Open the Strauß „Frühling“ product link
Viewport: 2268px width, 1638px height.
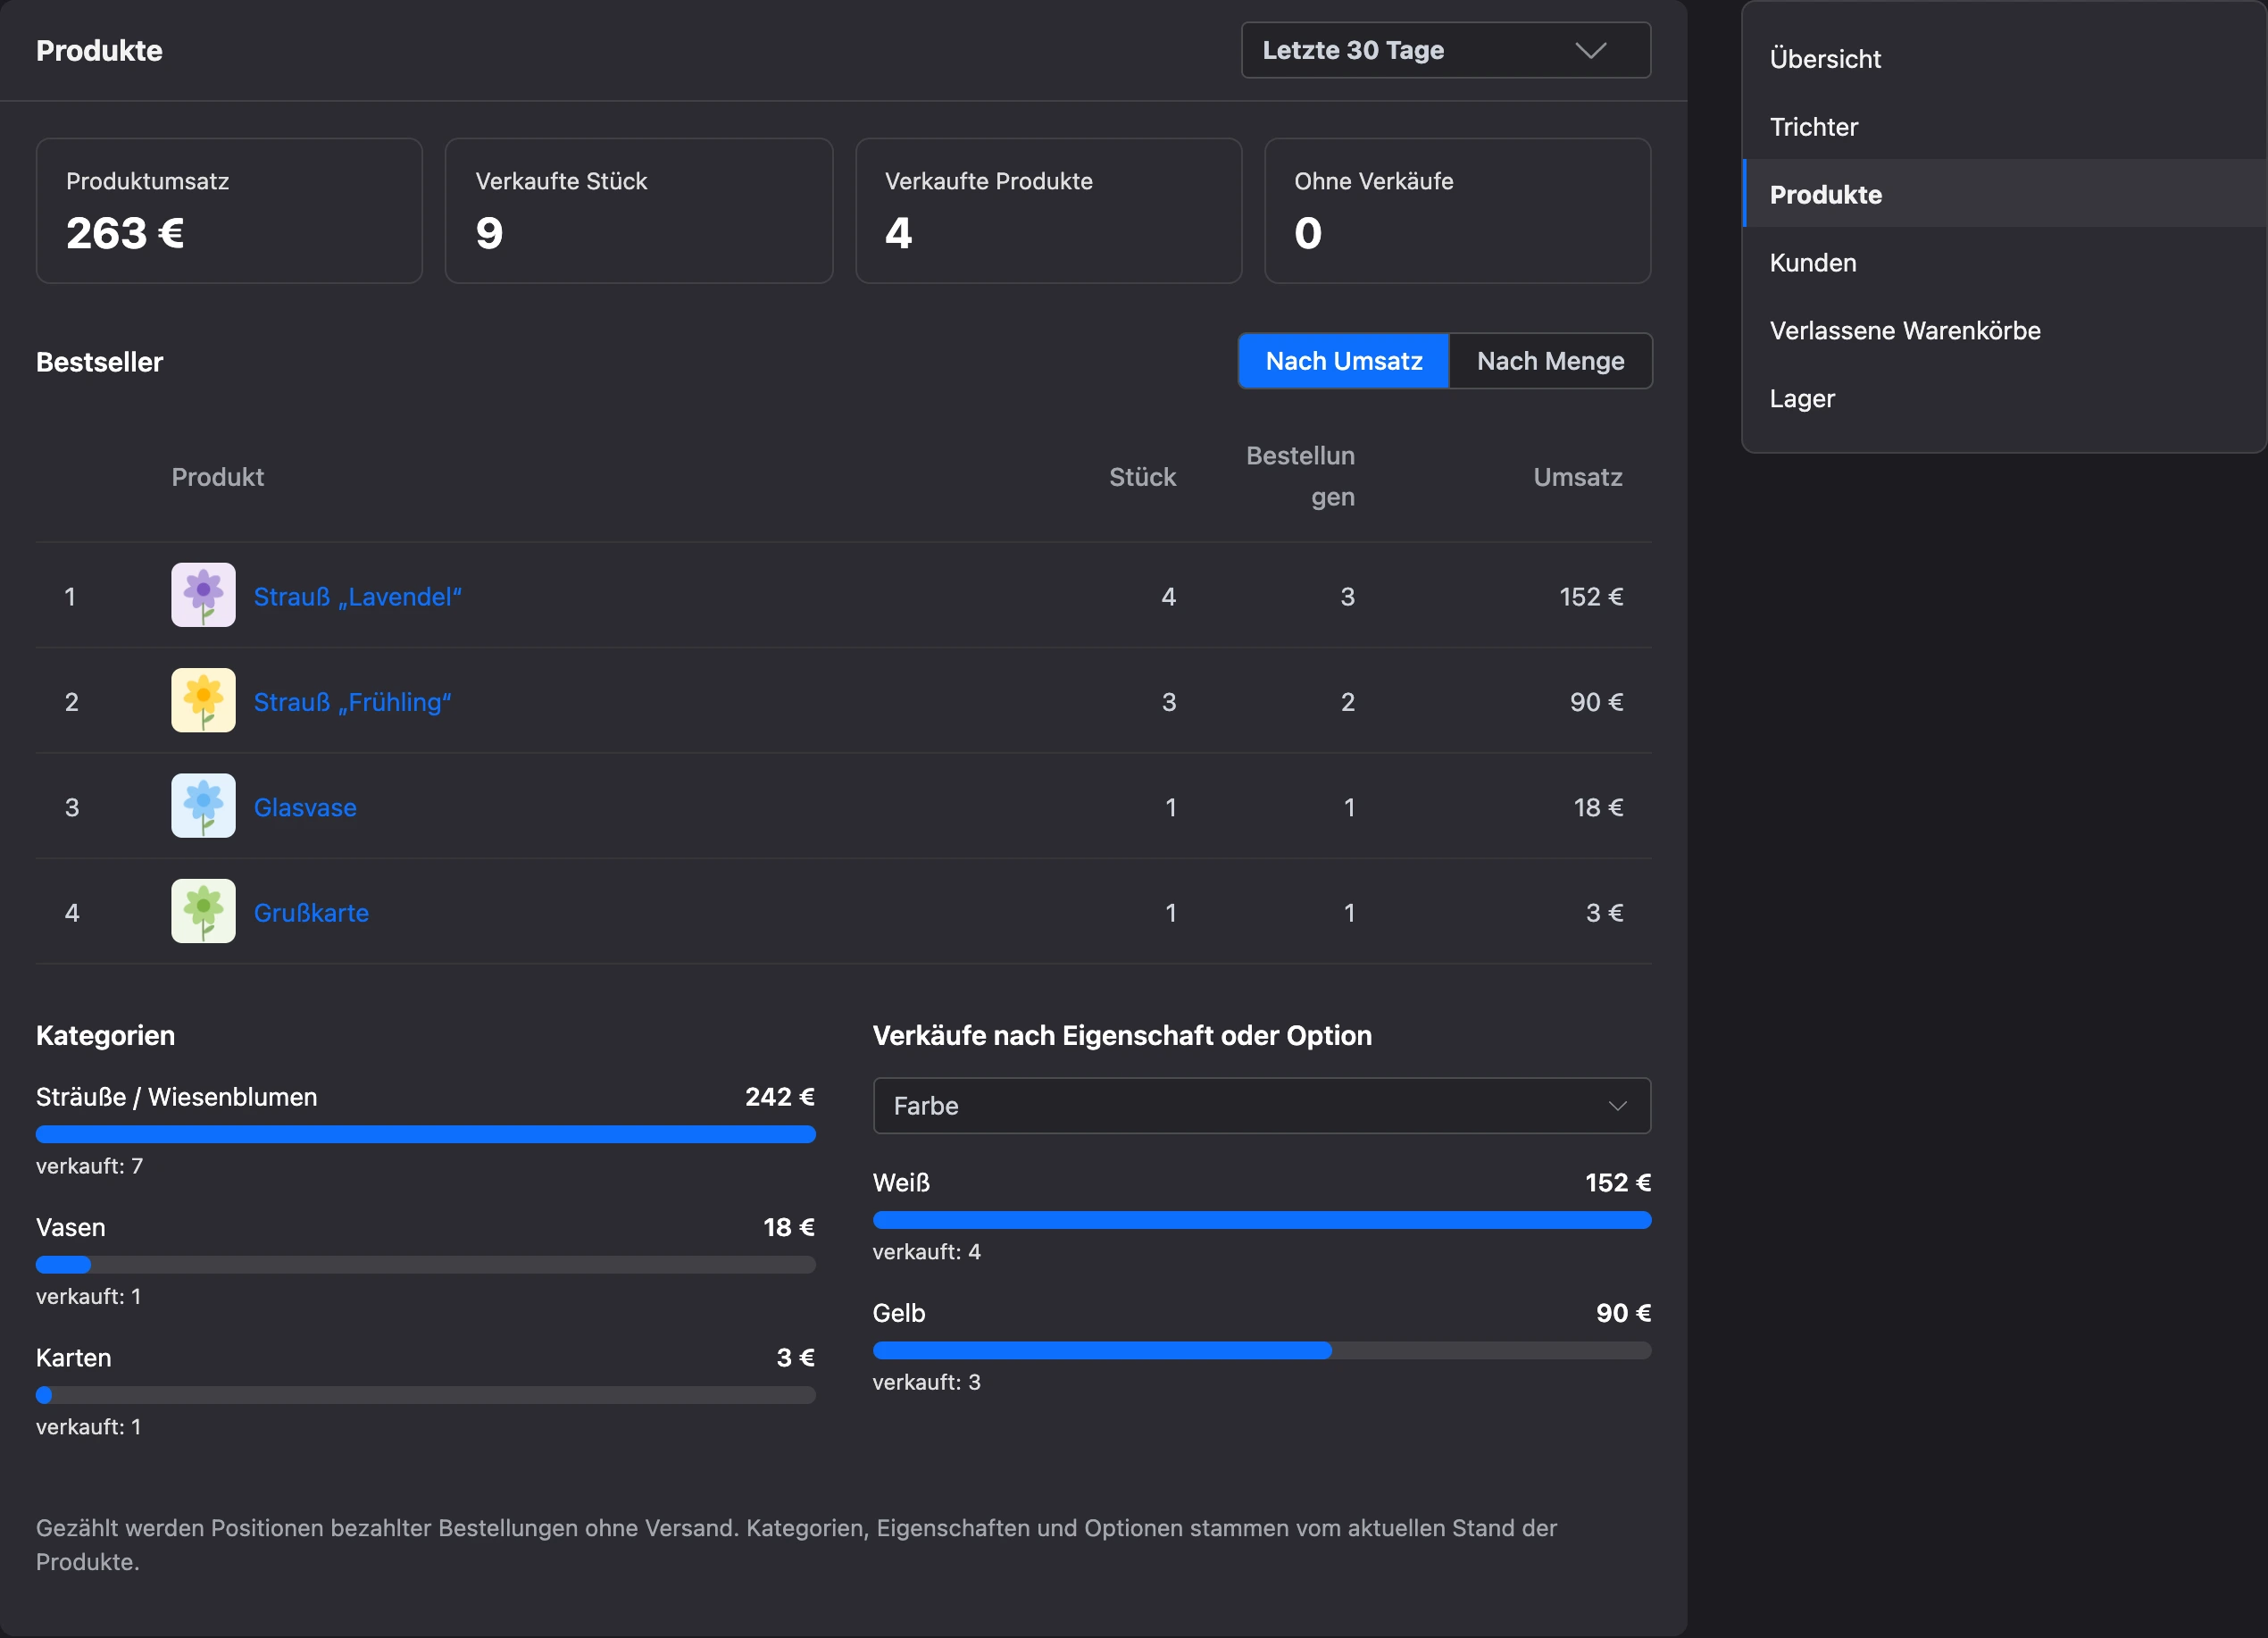click(x=352, y=702)
